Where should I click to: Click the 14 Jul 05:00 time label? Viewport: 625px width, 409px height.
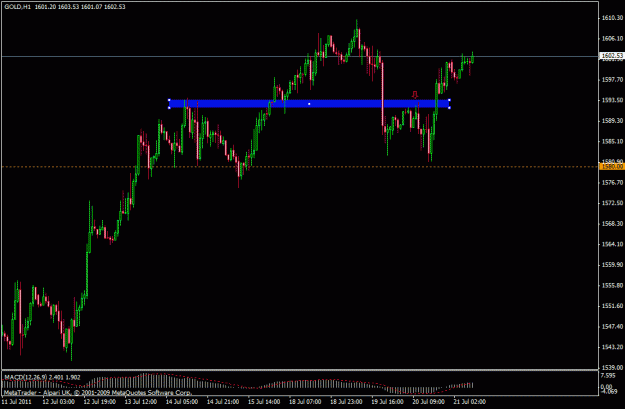click(181, 402)
